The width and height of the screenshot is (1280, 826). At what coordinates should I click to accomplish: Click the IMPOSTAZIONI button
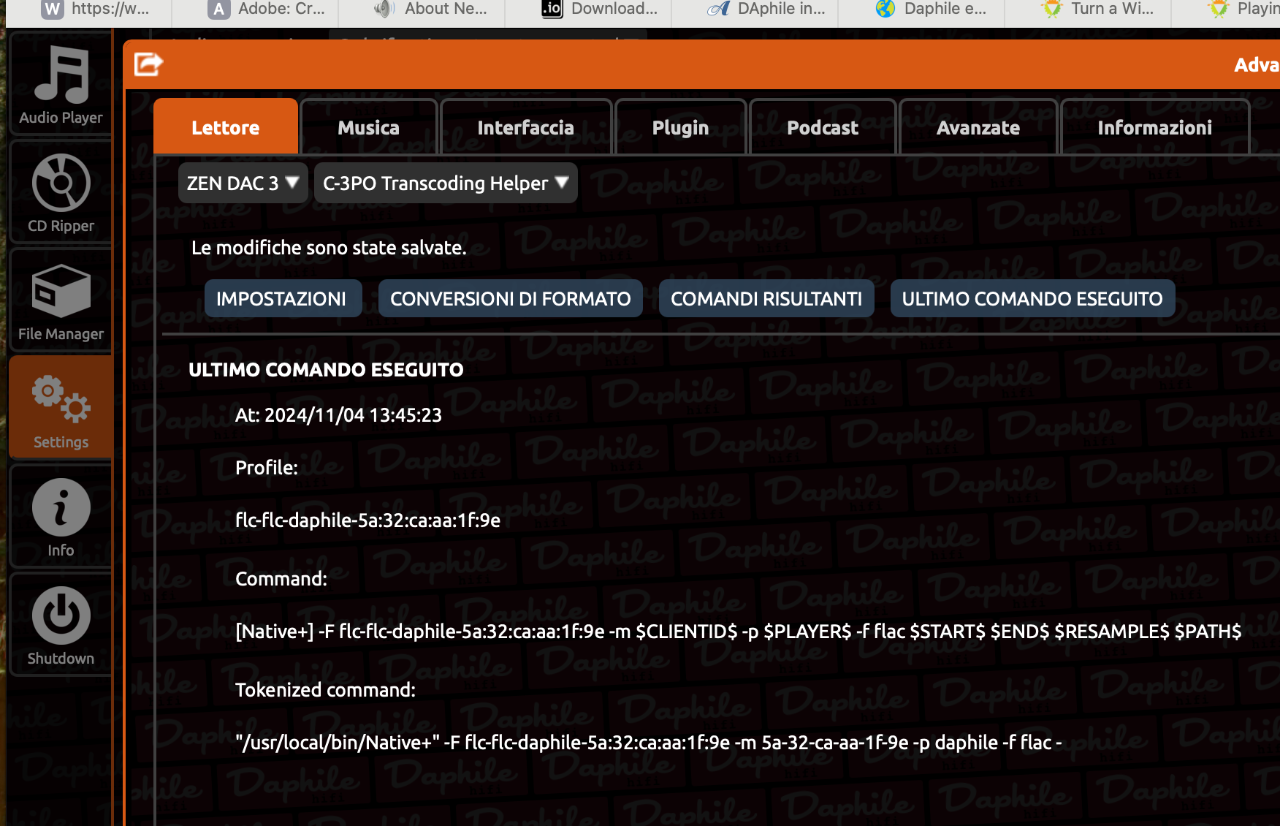point(282,299)
